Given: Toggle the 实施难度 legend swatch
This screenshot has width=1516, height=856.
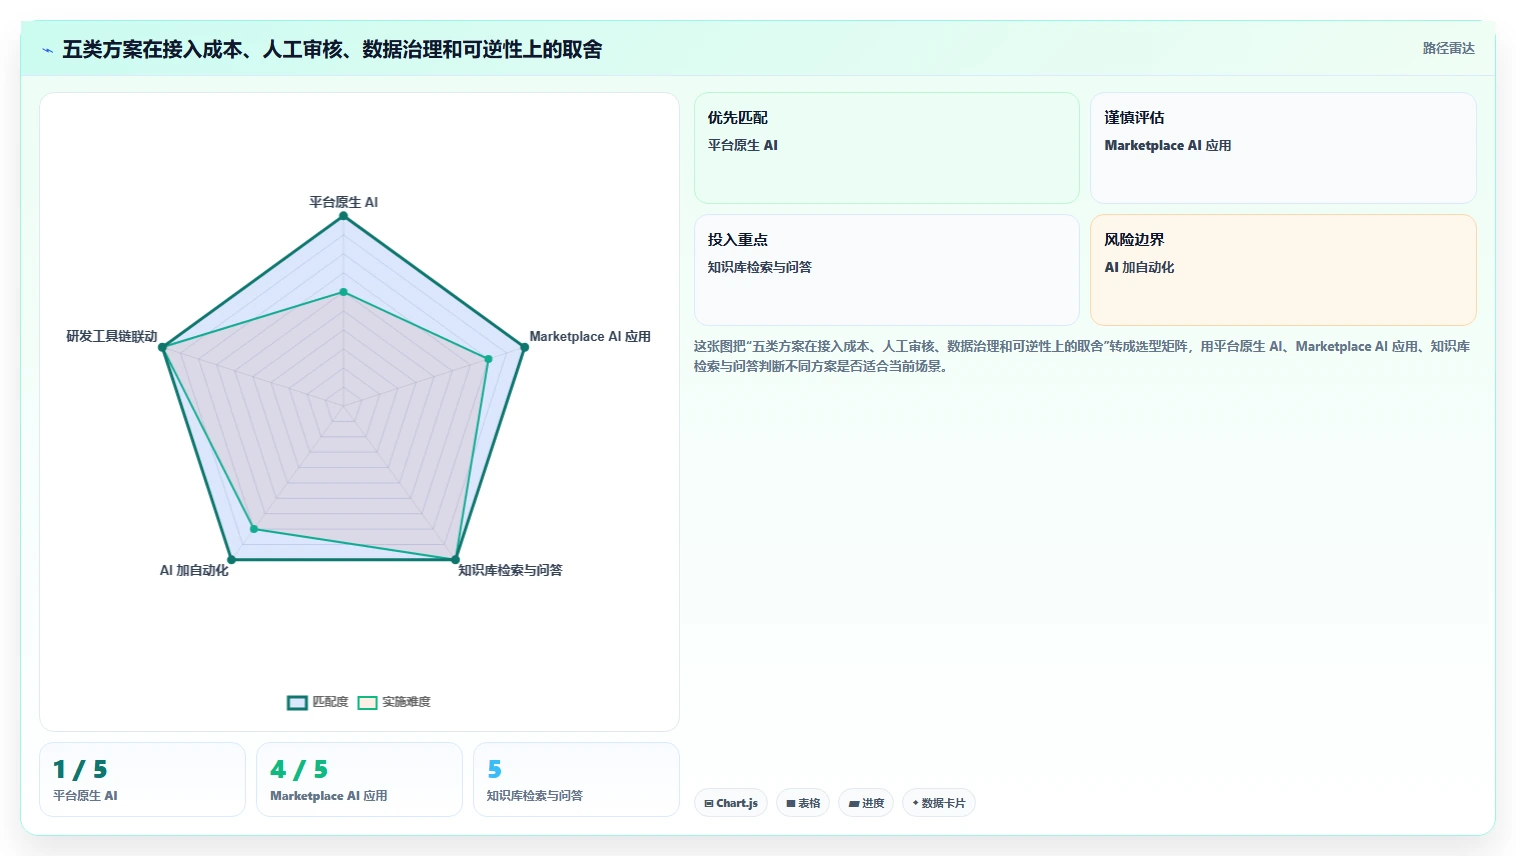Looking at the screenshot, I should (x=367, y=702).
